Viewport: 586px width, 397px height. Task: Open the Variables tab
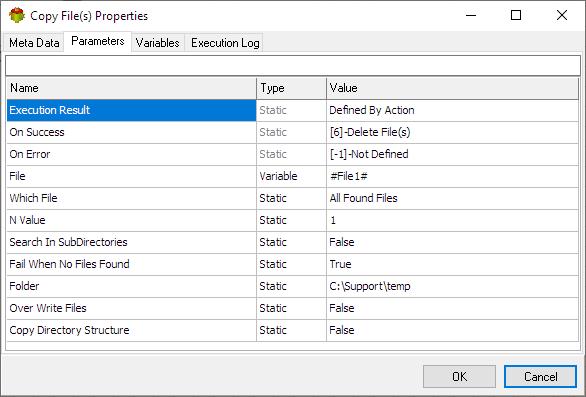point(158,43)
